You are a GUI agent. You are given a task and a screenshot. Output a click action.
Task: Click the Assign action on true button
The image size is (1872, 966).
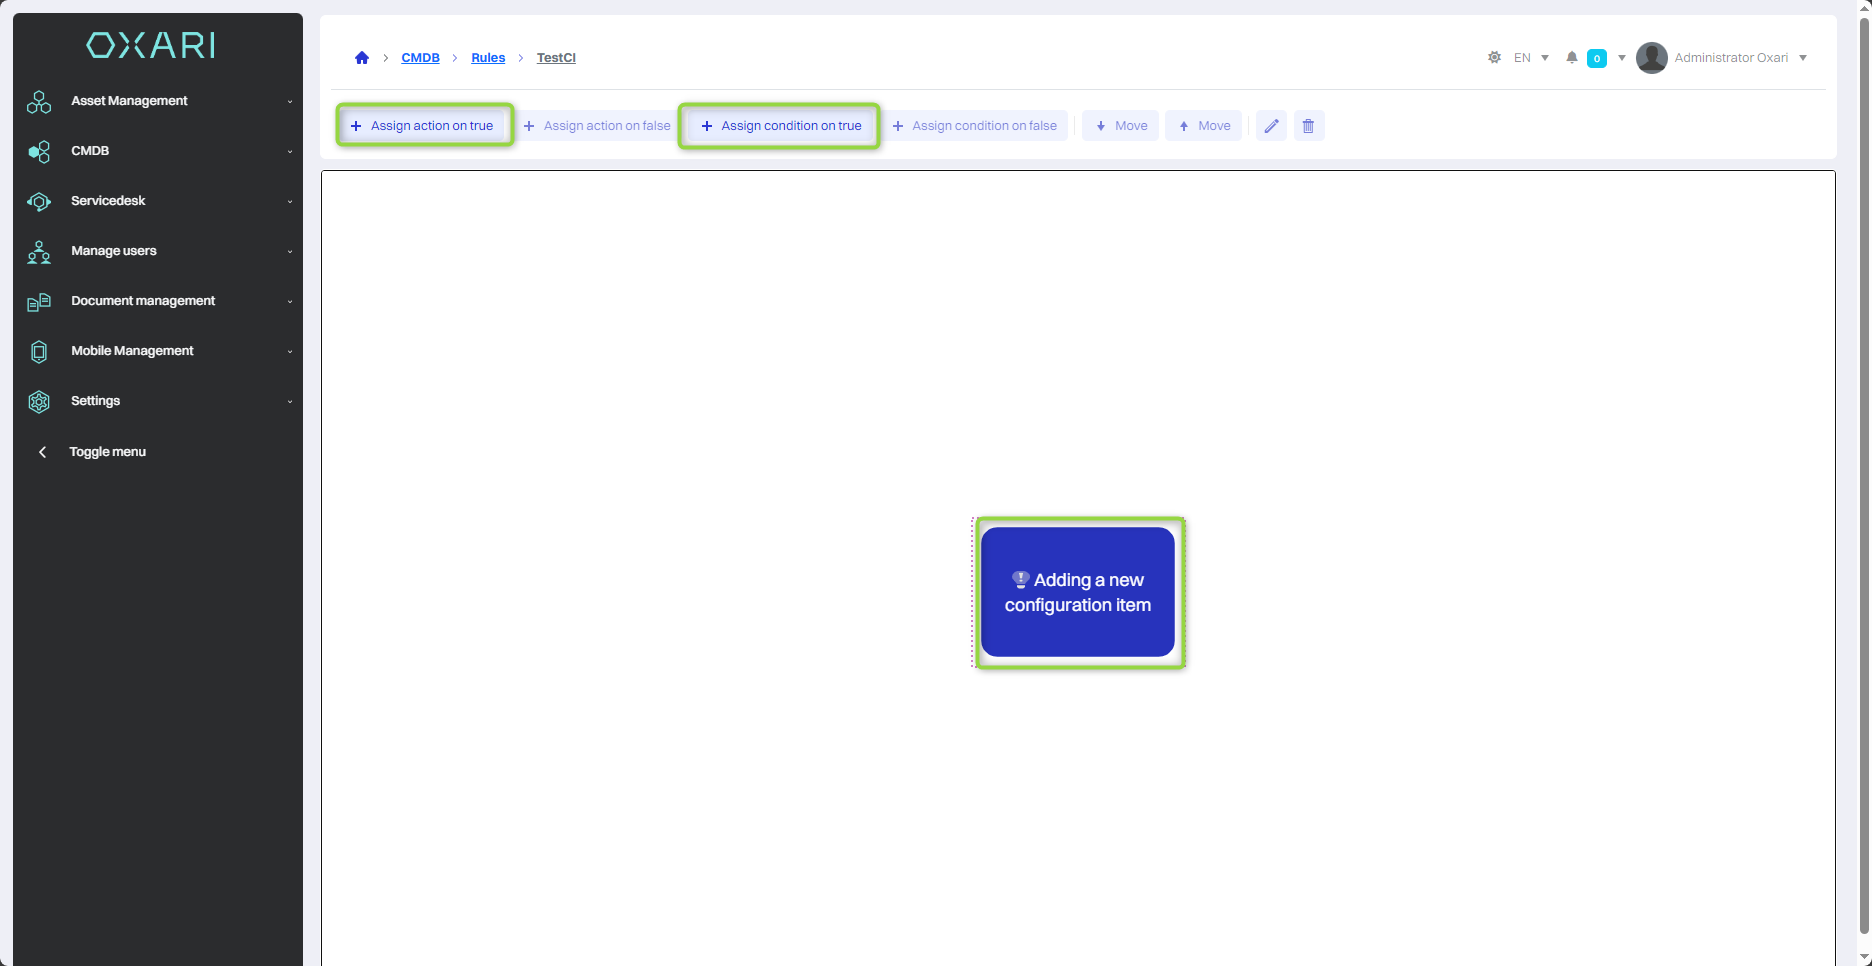coord(424,125)
